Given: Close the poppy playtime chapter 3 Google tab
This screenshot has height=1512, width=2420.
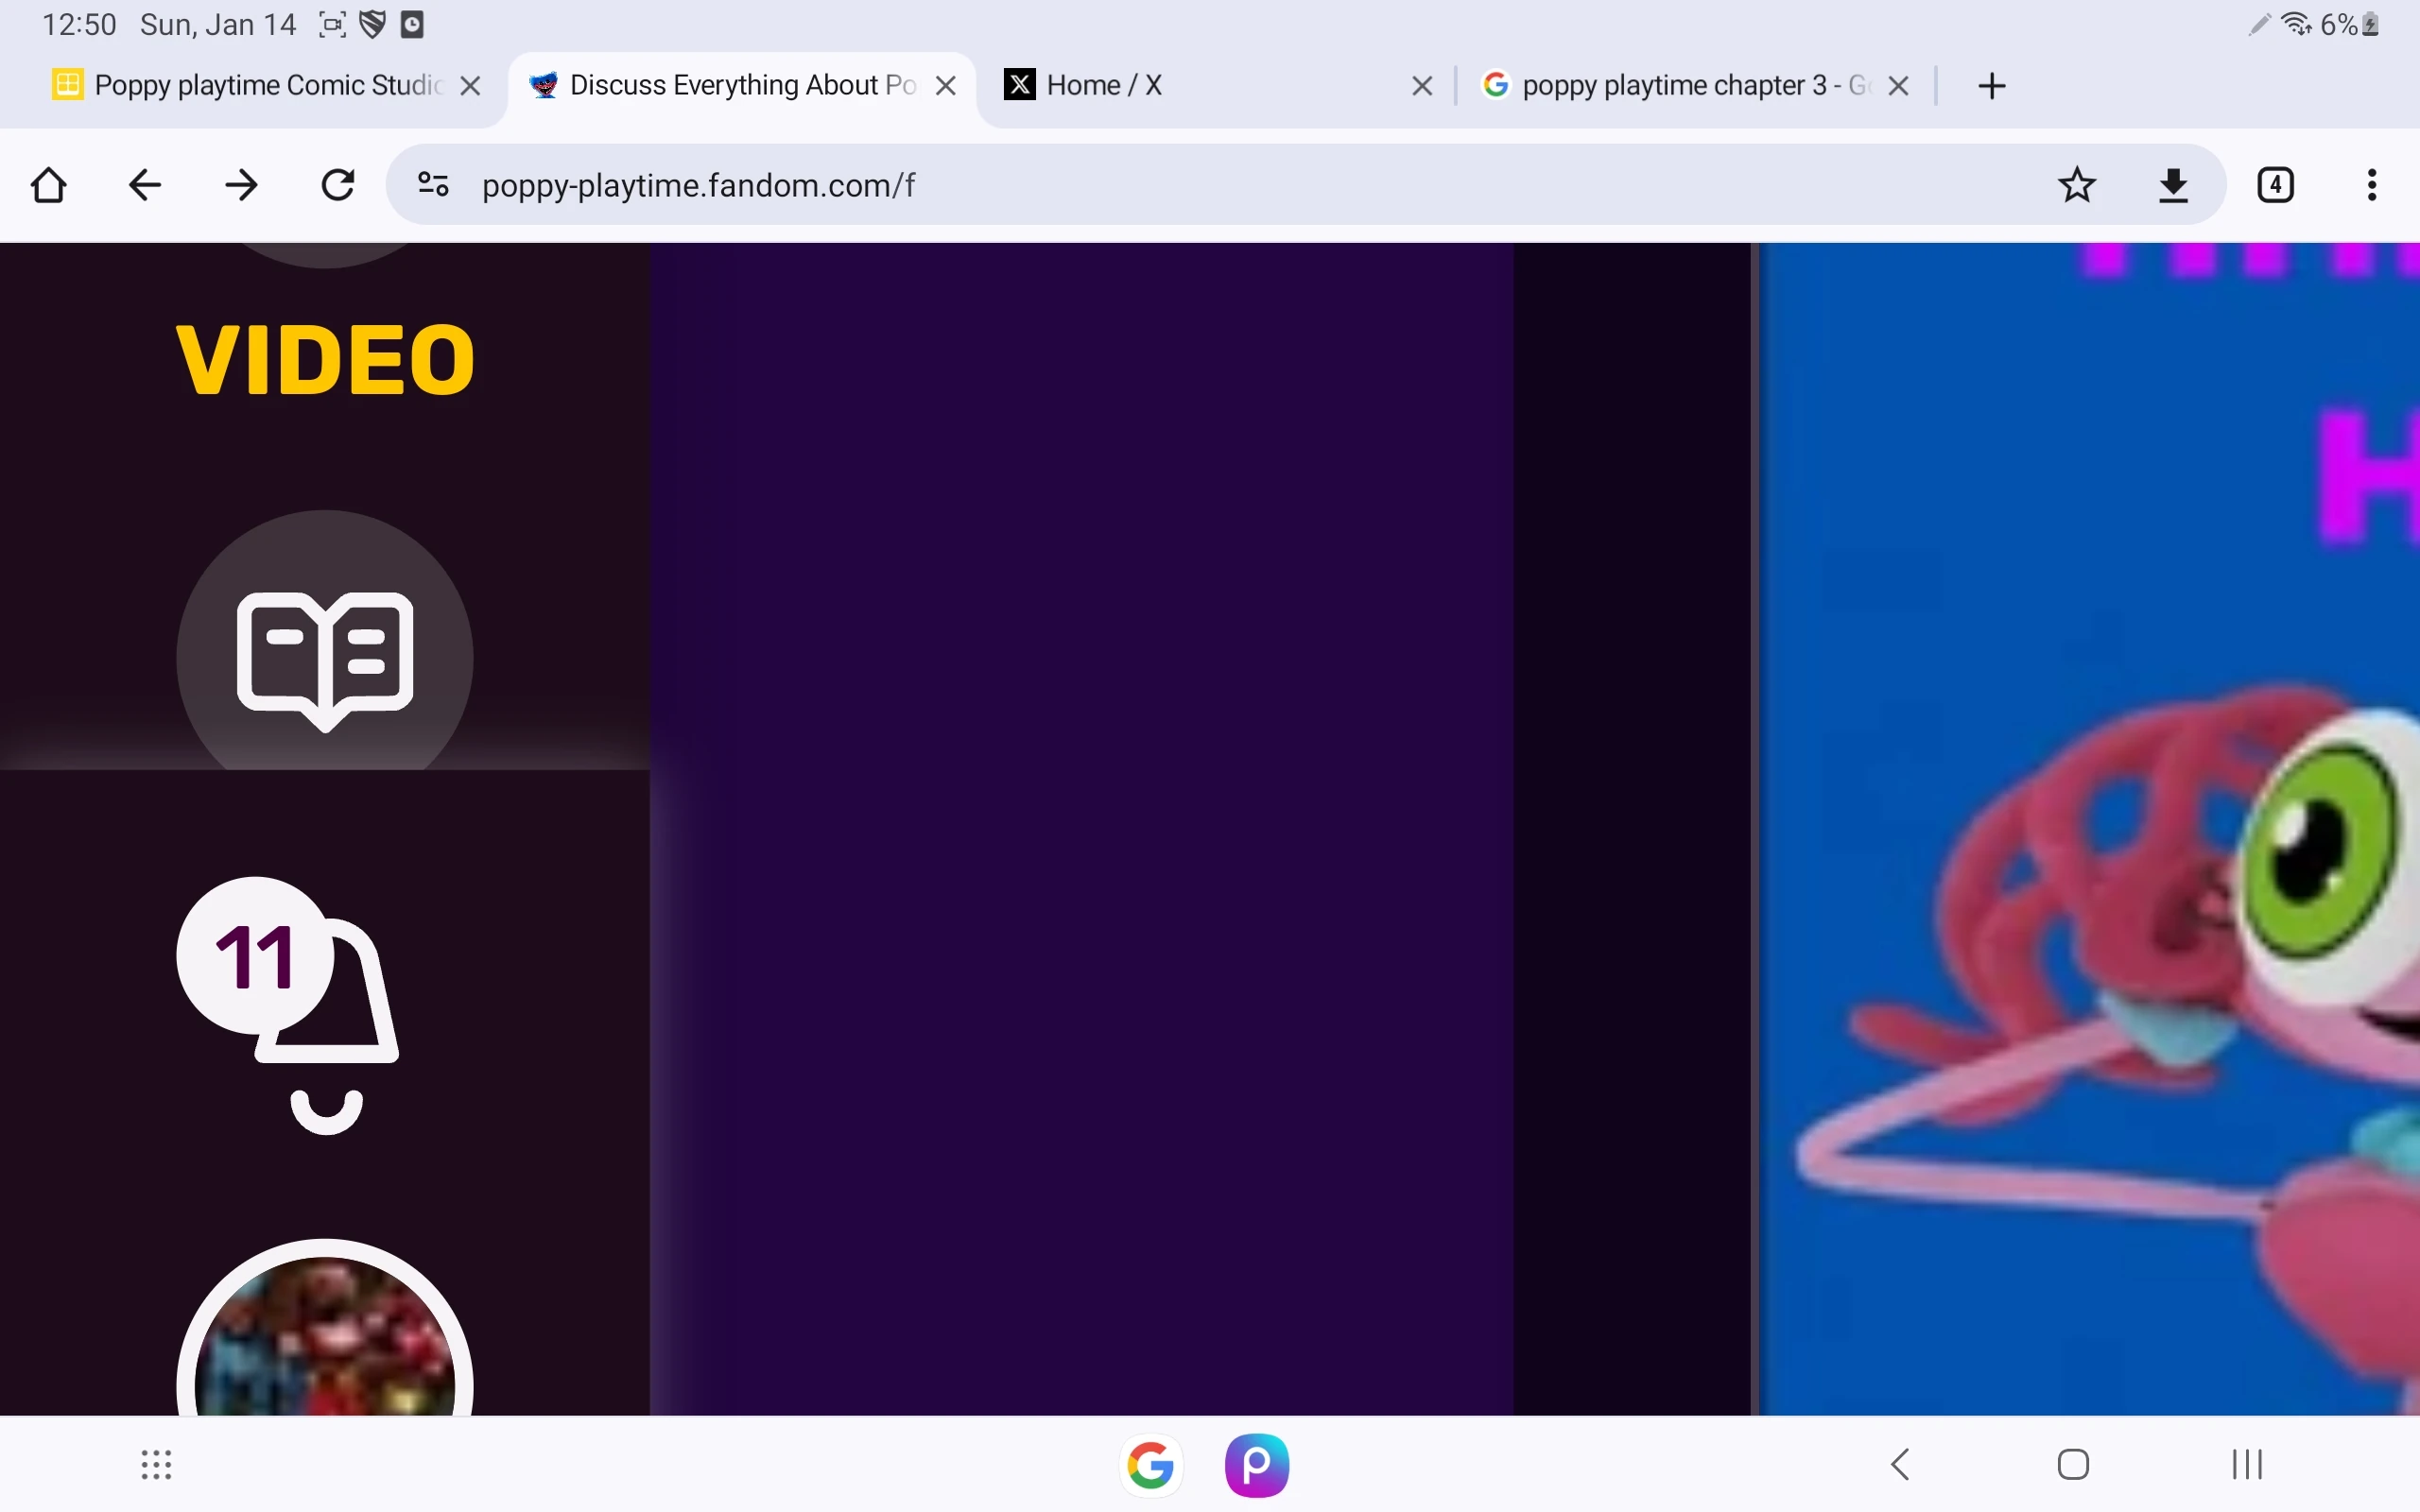Looking at the screenshot, I should click(x=1898, y=86).
